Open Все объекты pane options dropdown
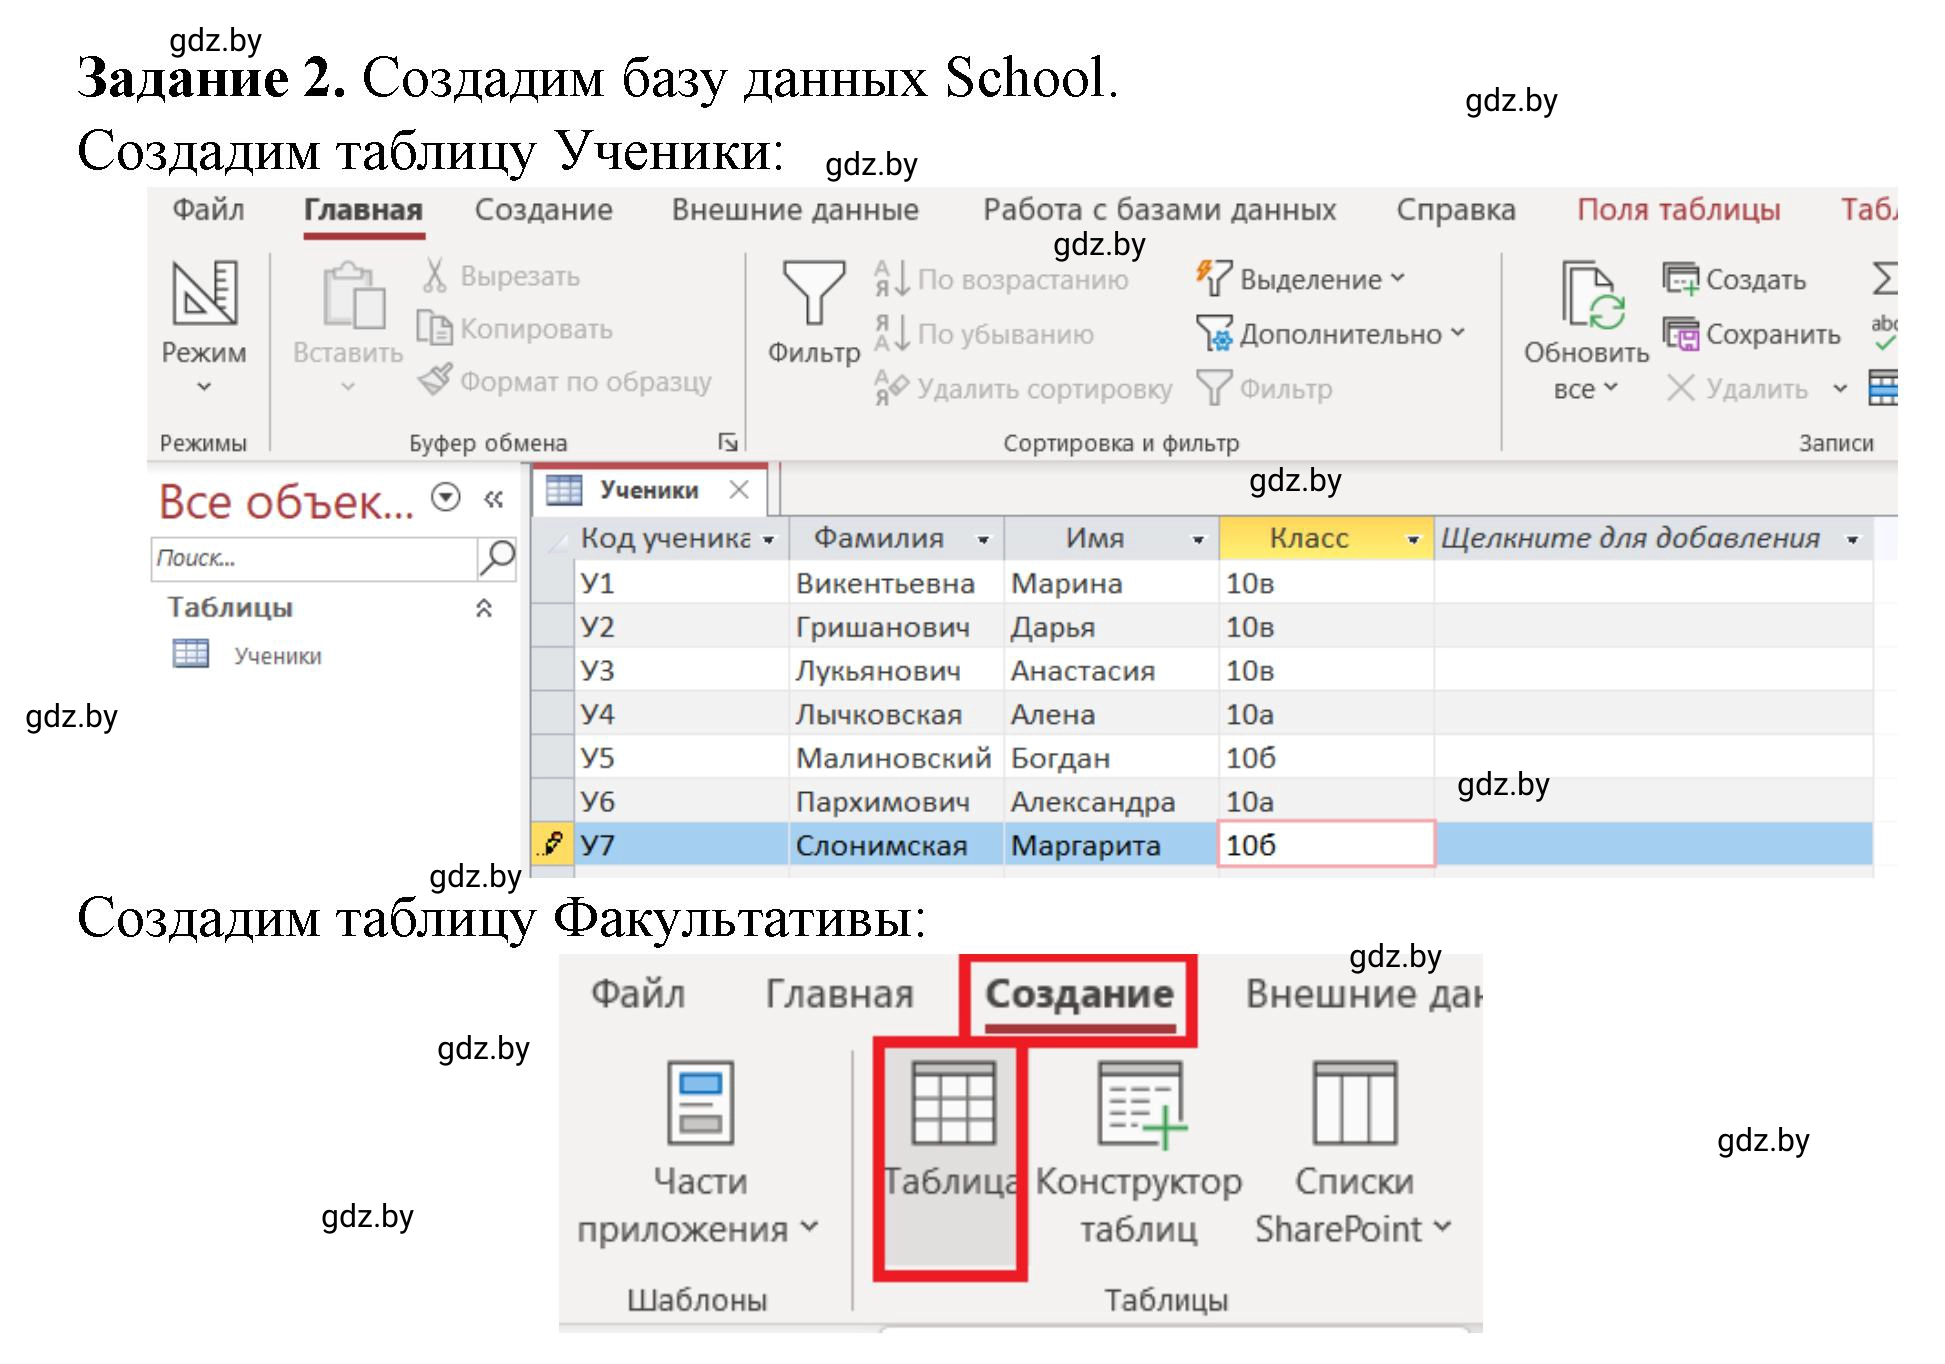 446,497
